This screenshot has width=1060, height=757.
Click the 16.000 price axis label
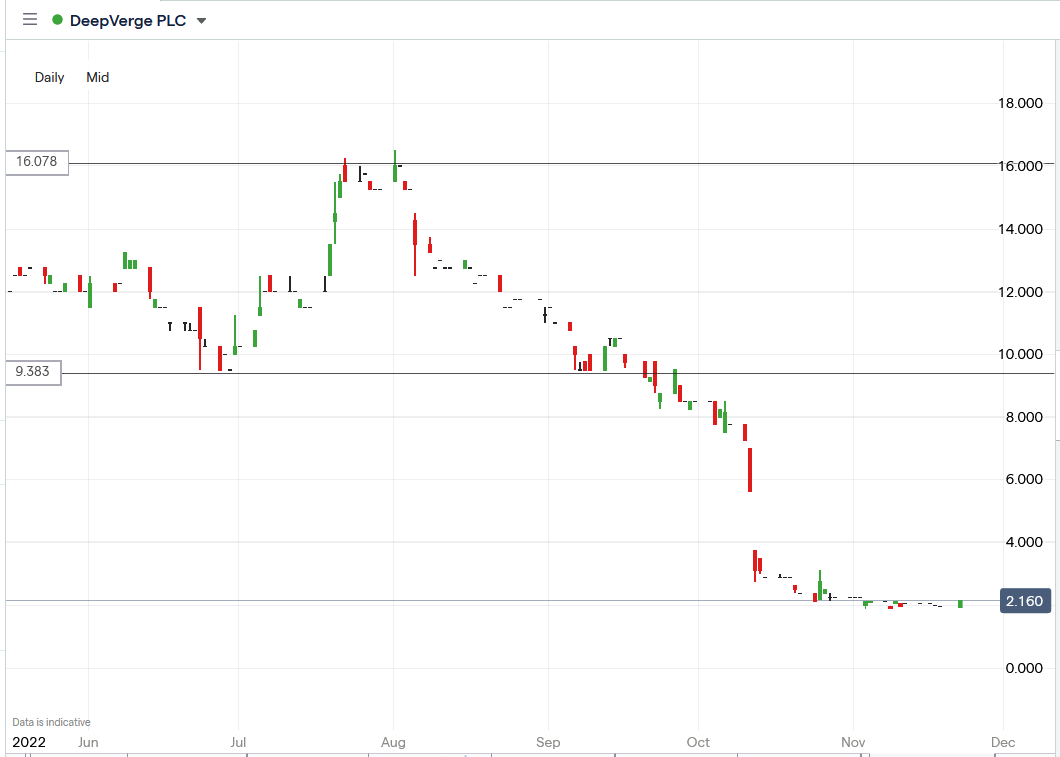click(x=1020, y=166)
